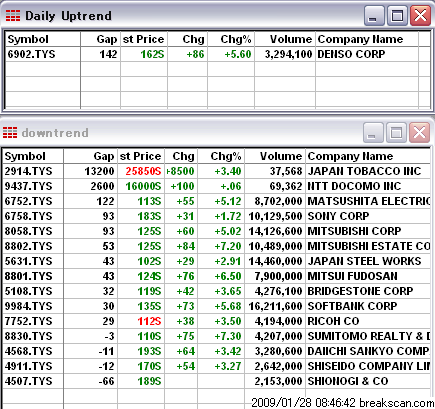Minimize the Daily Uptrend window
Image resolution: width=435 pixels, height=409 pixels.
(x=374, y=16)
